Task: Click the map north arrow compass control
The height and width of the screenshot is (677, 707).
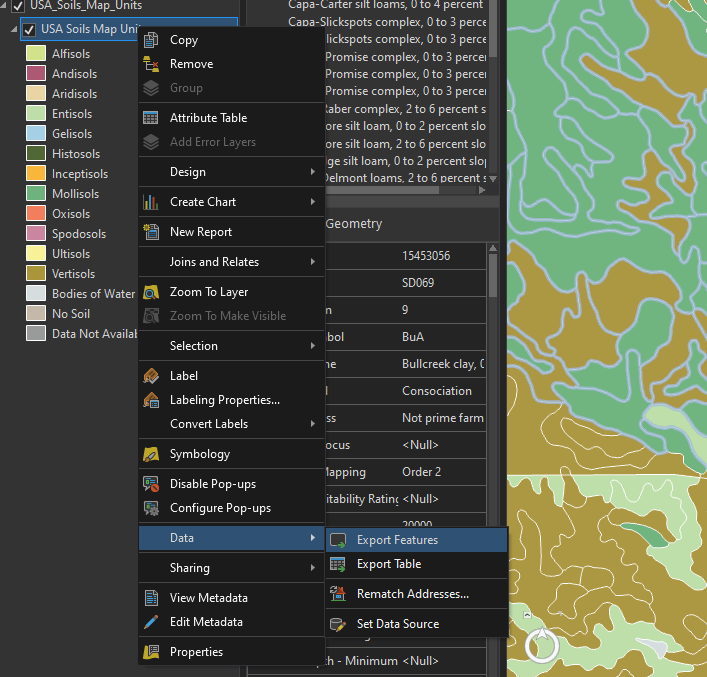Action: click(x=542, y=644)
